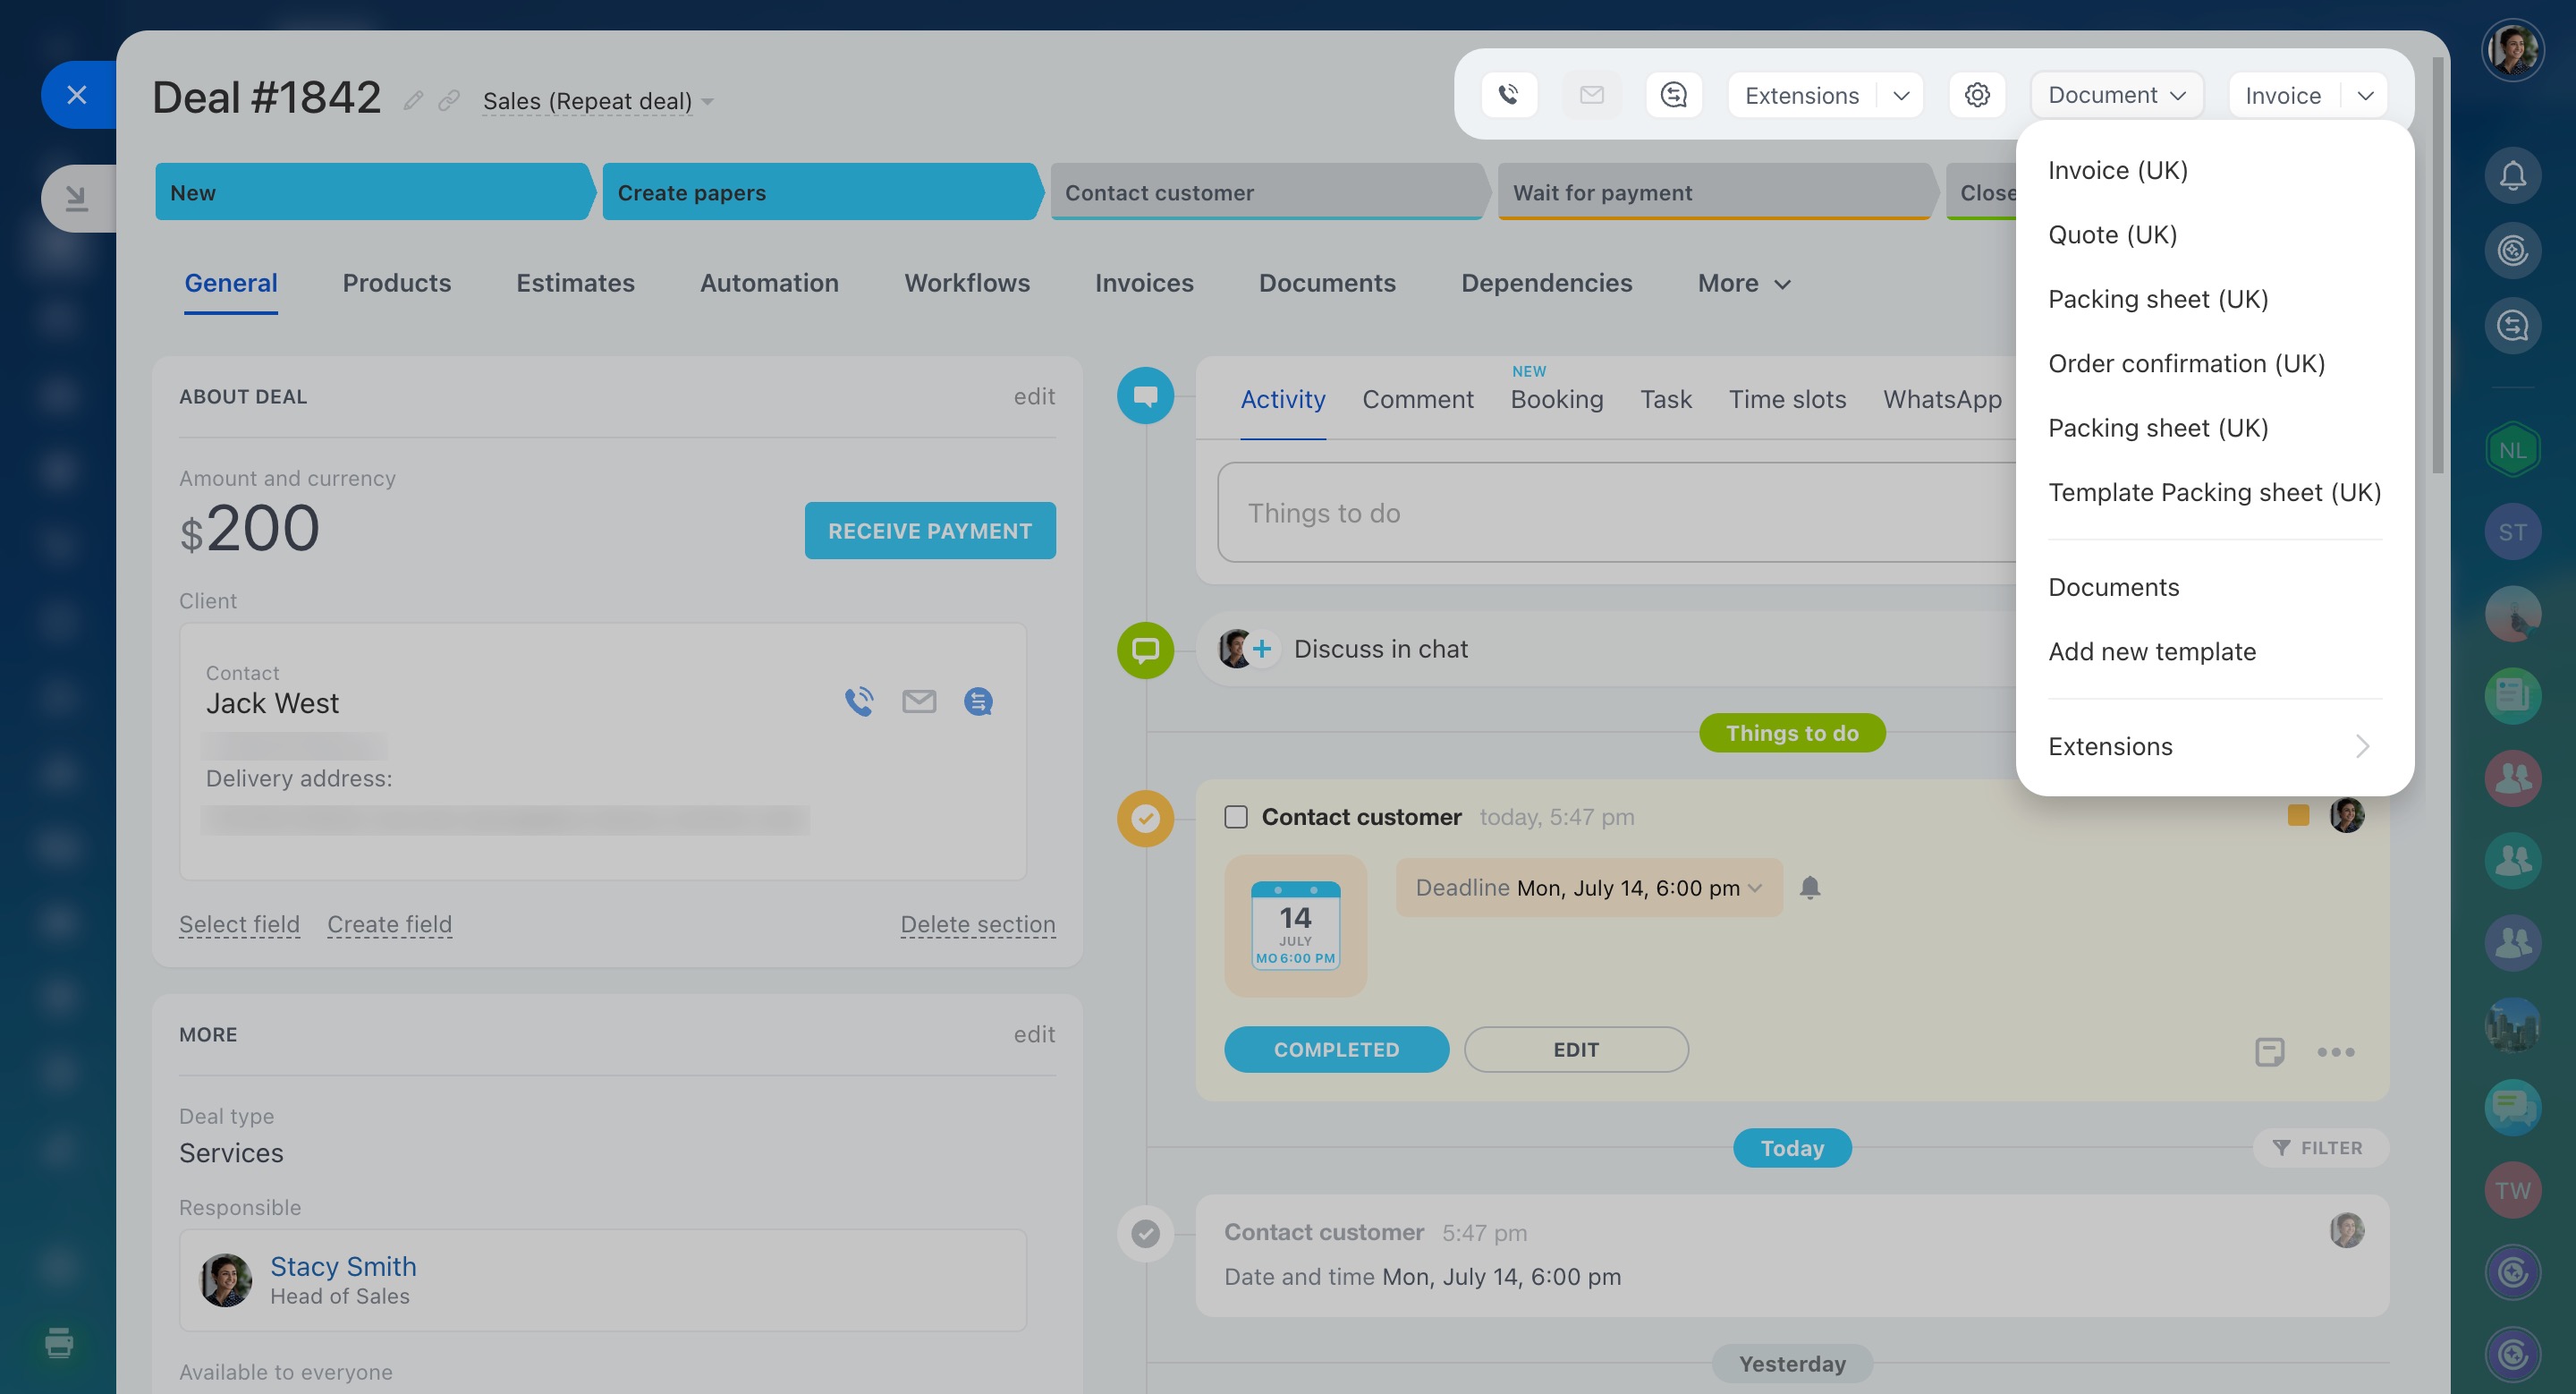
Task: Open the Deadline date dropdown
Action: [1588, 888]
